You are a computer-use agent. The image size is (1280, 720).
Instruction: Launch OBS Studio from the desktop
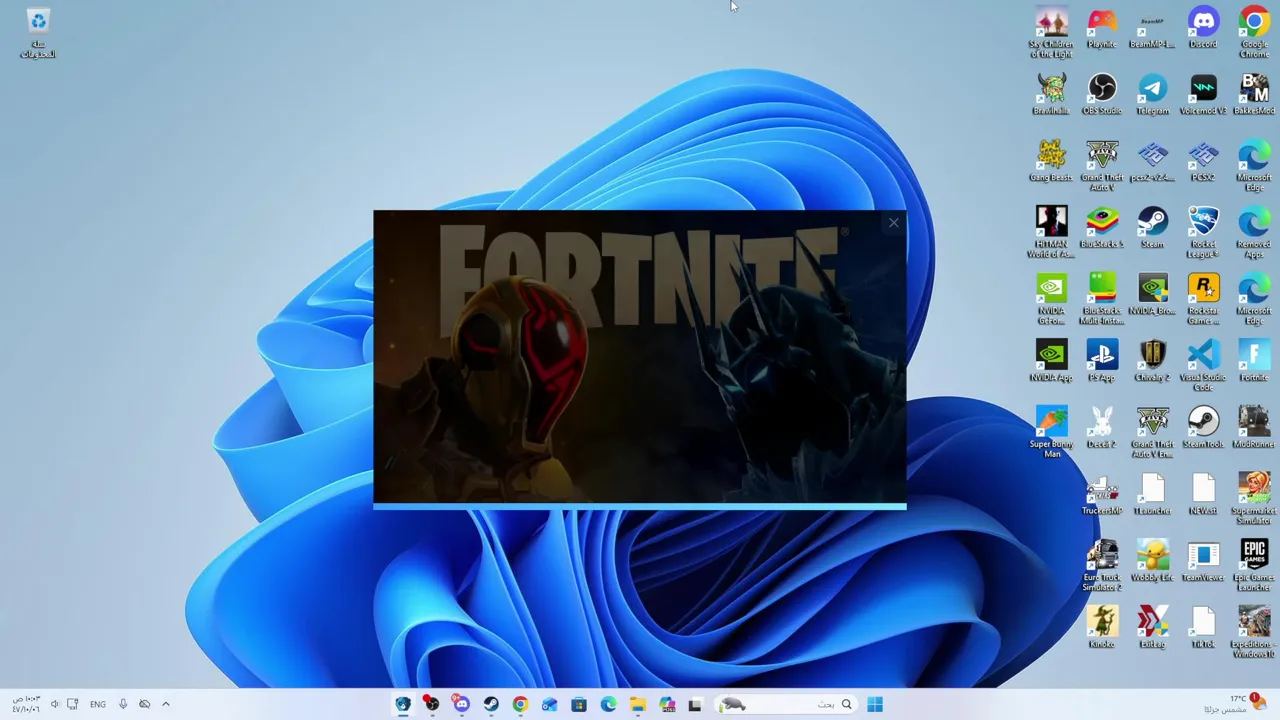click(1102, 94)
